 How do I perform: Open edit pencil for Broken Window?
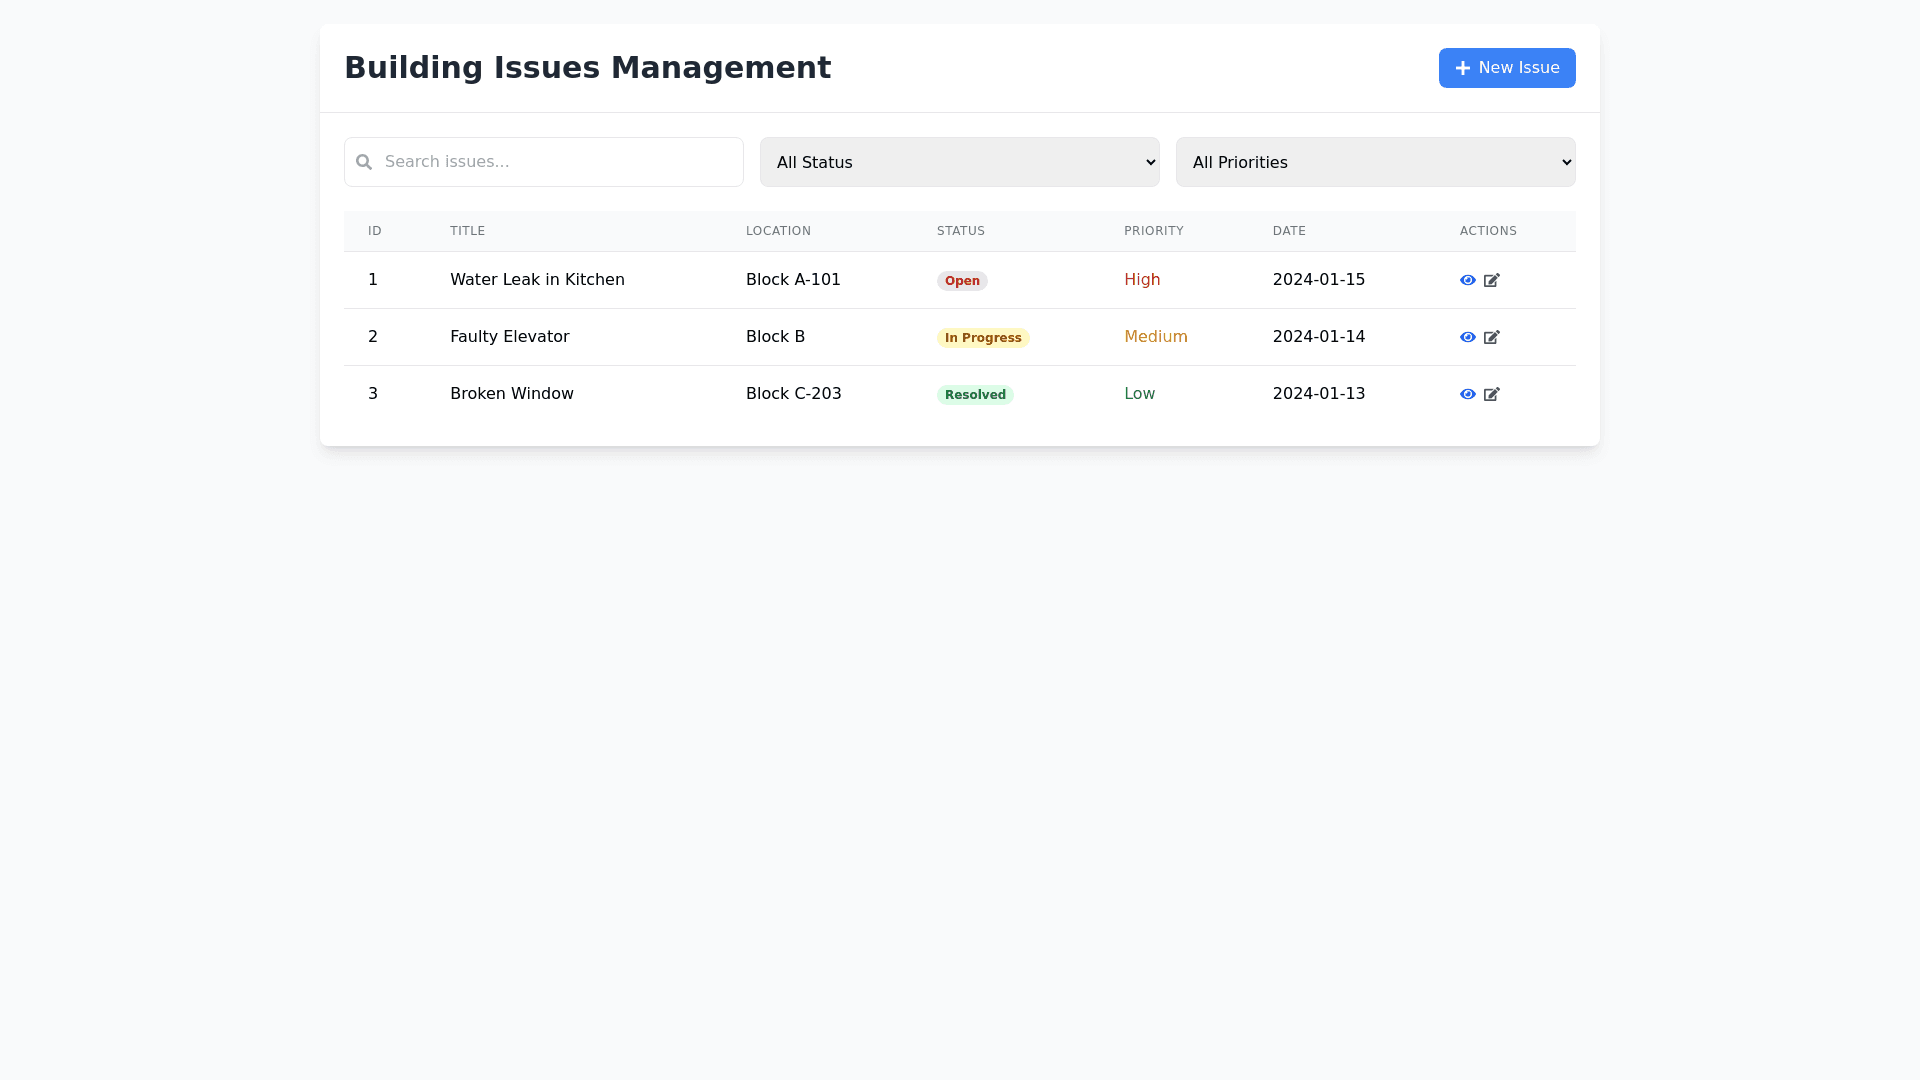point(1491,394)
